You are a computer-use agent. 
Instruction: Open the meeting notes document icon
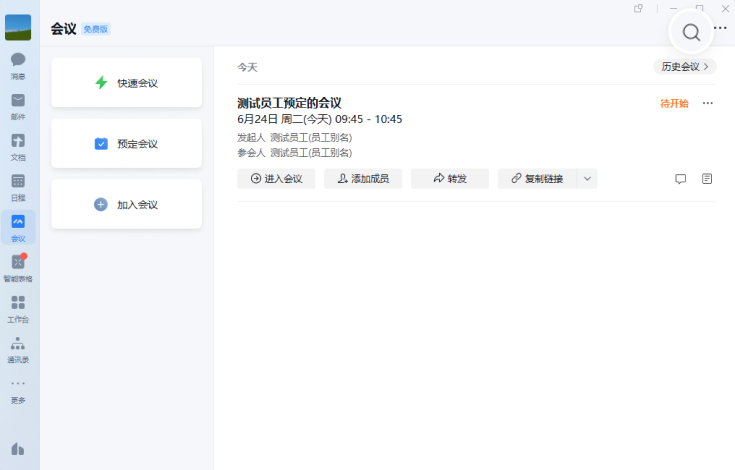[x=707, y=179]
